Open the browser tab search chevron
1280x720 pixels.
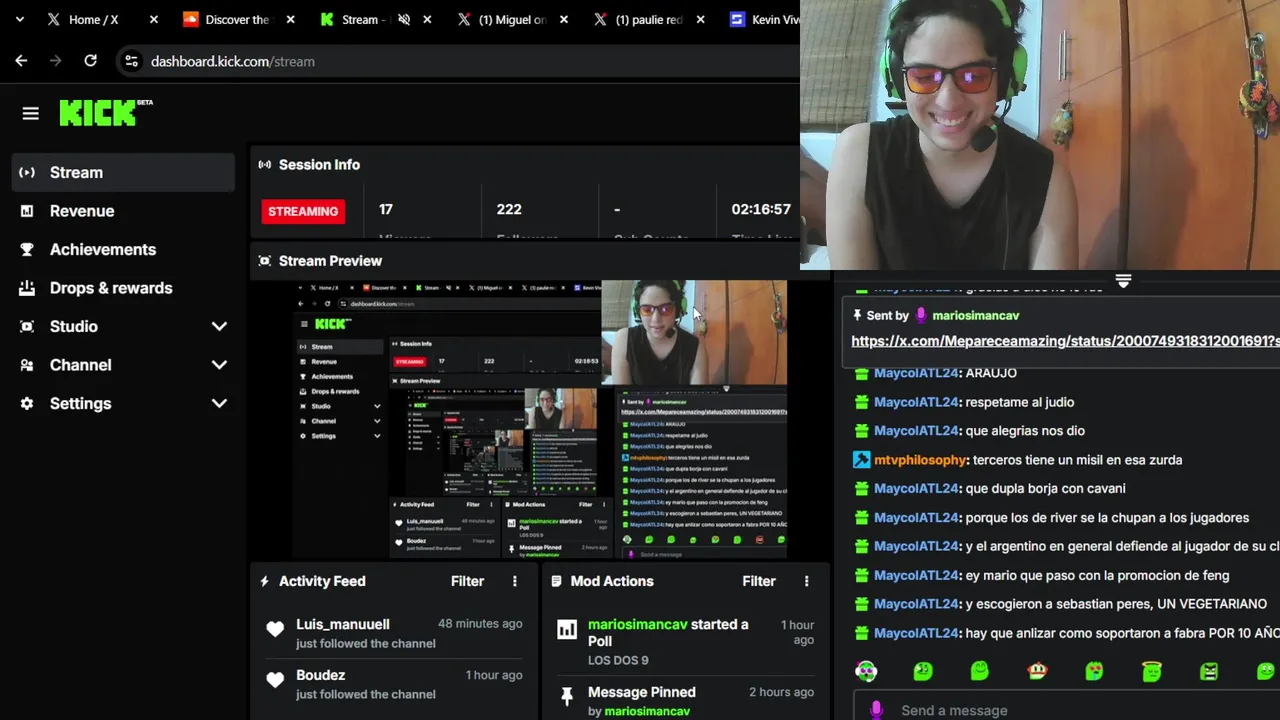[19, 19]
